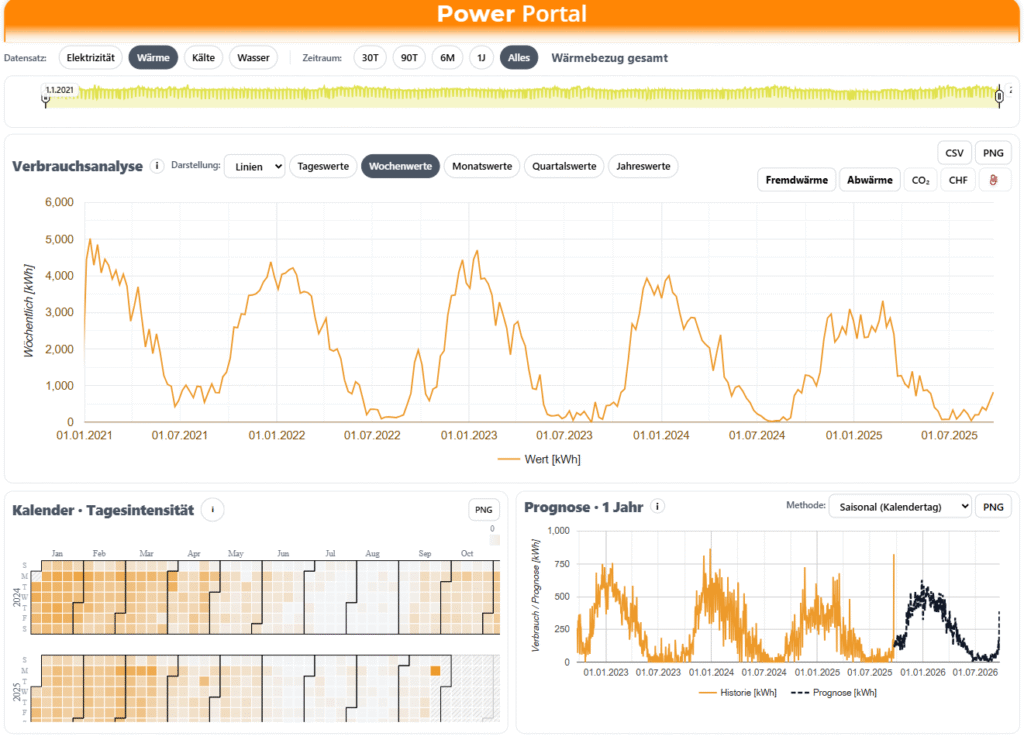Switch to Monatswerte aggregation
1024x750 pixels.
coord(482,166)
